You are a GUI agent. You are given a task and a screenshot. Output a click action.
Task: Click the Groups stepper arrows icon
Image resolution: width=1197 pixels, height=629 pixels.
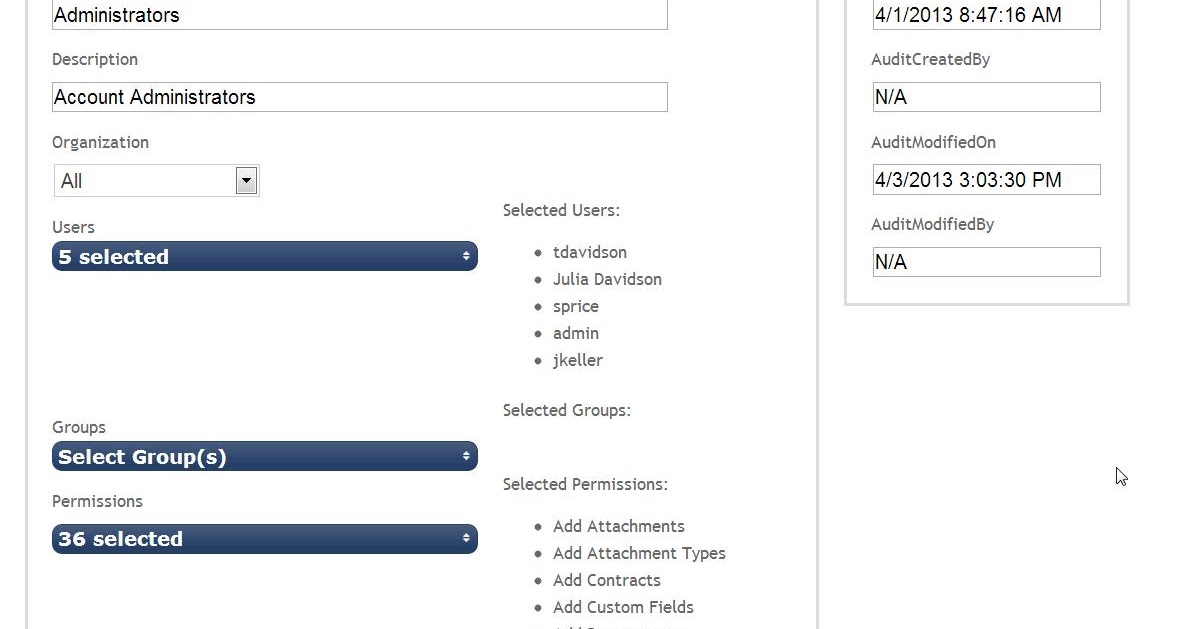click(x=465, y=456)
